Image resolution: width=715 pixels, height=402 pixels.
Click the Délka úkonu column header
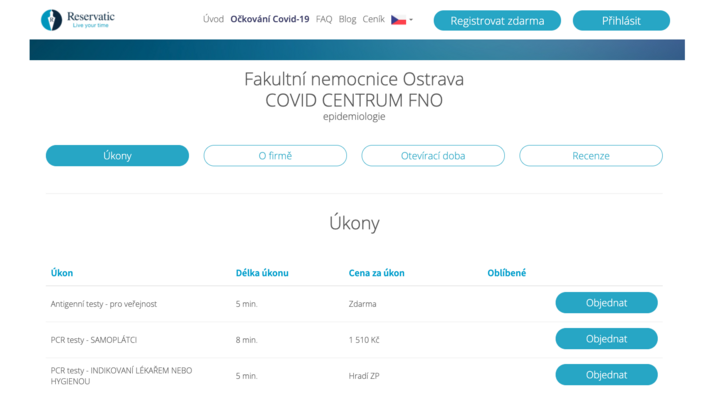(262, 273)
